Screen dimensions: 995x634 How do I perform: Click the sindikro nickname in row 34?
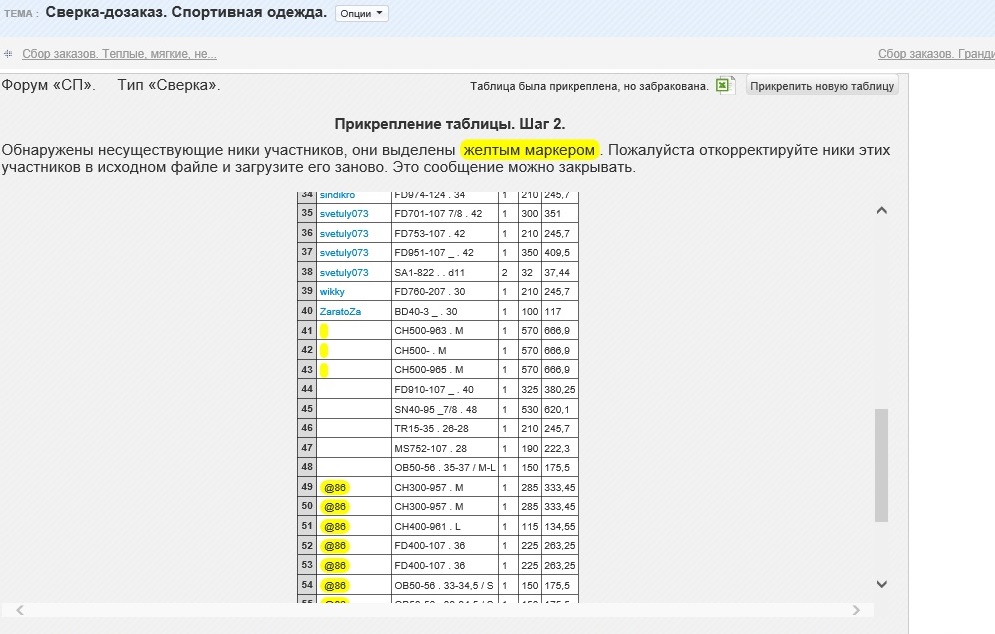tap(339, 195)
